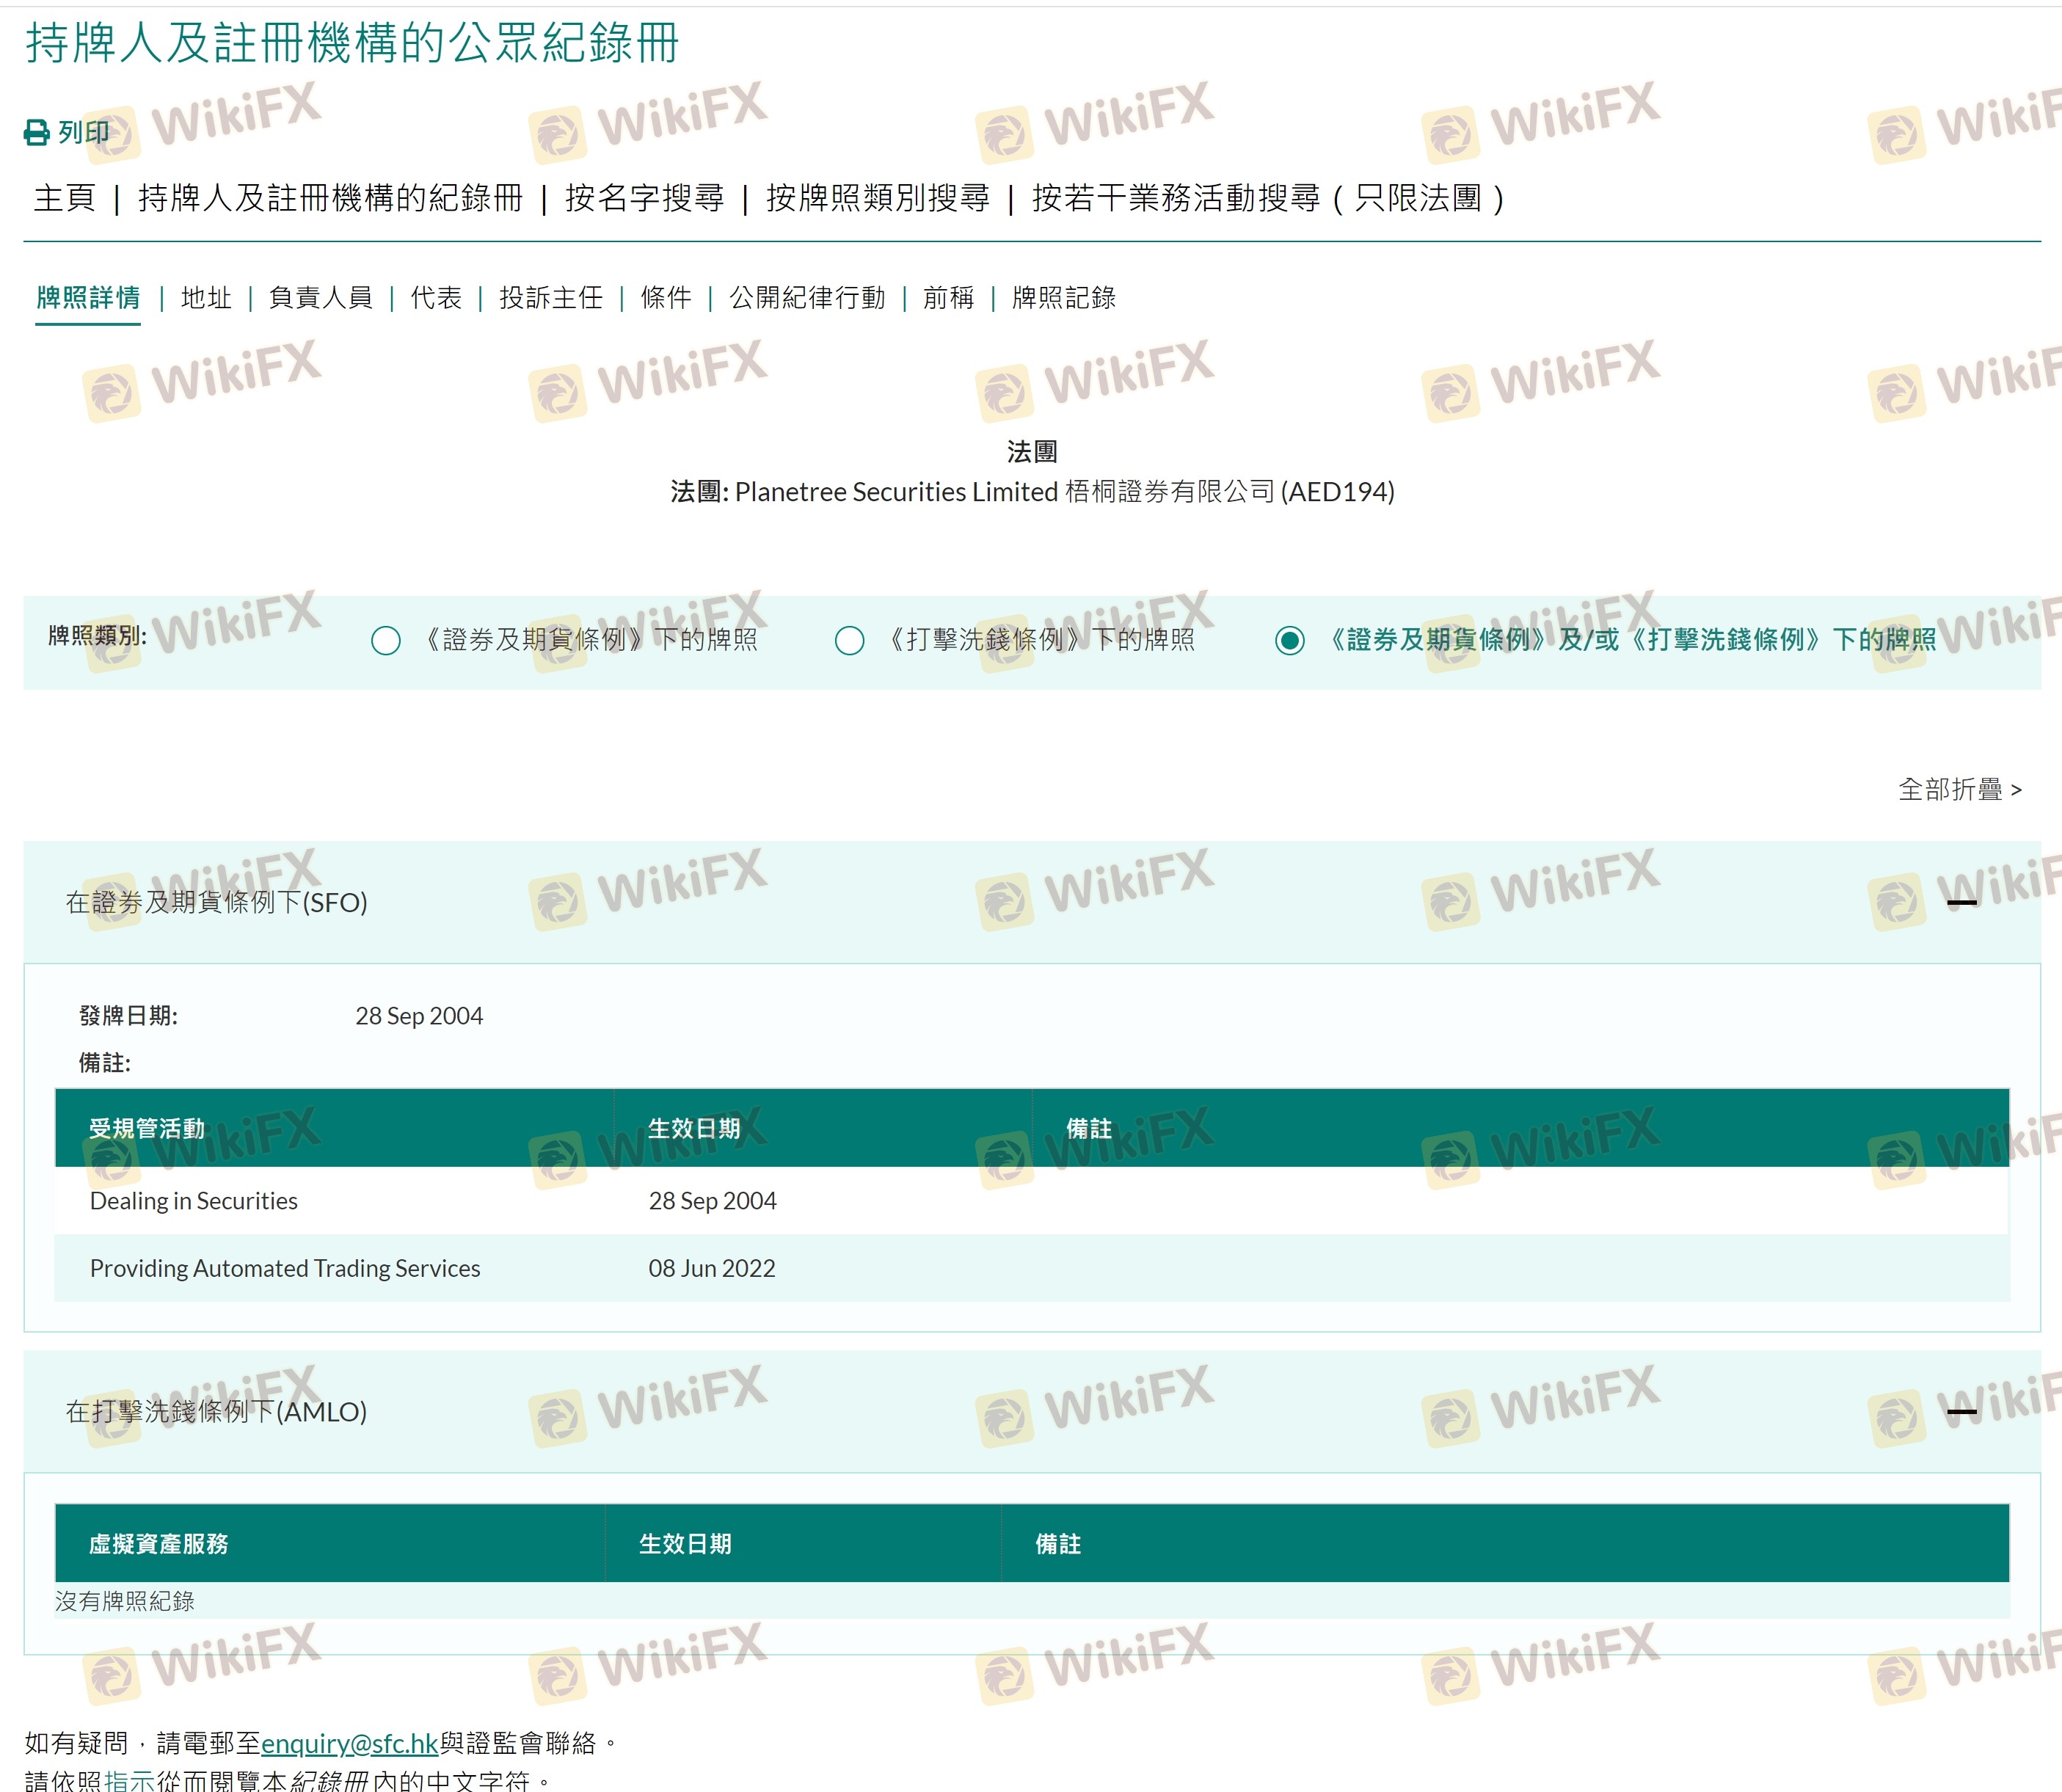Open the 牌照記錄 tab
The height and width of the screenshot is (1792, 2062).
(x=1063, y=298)
